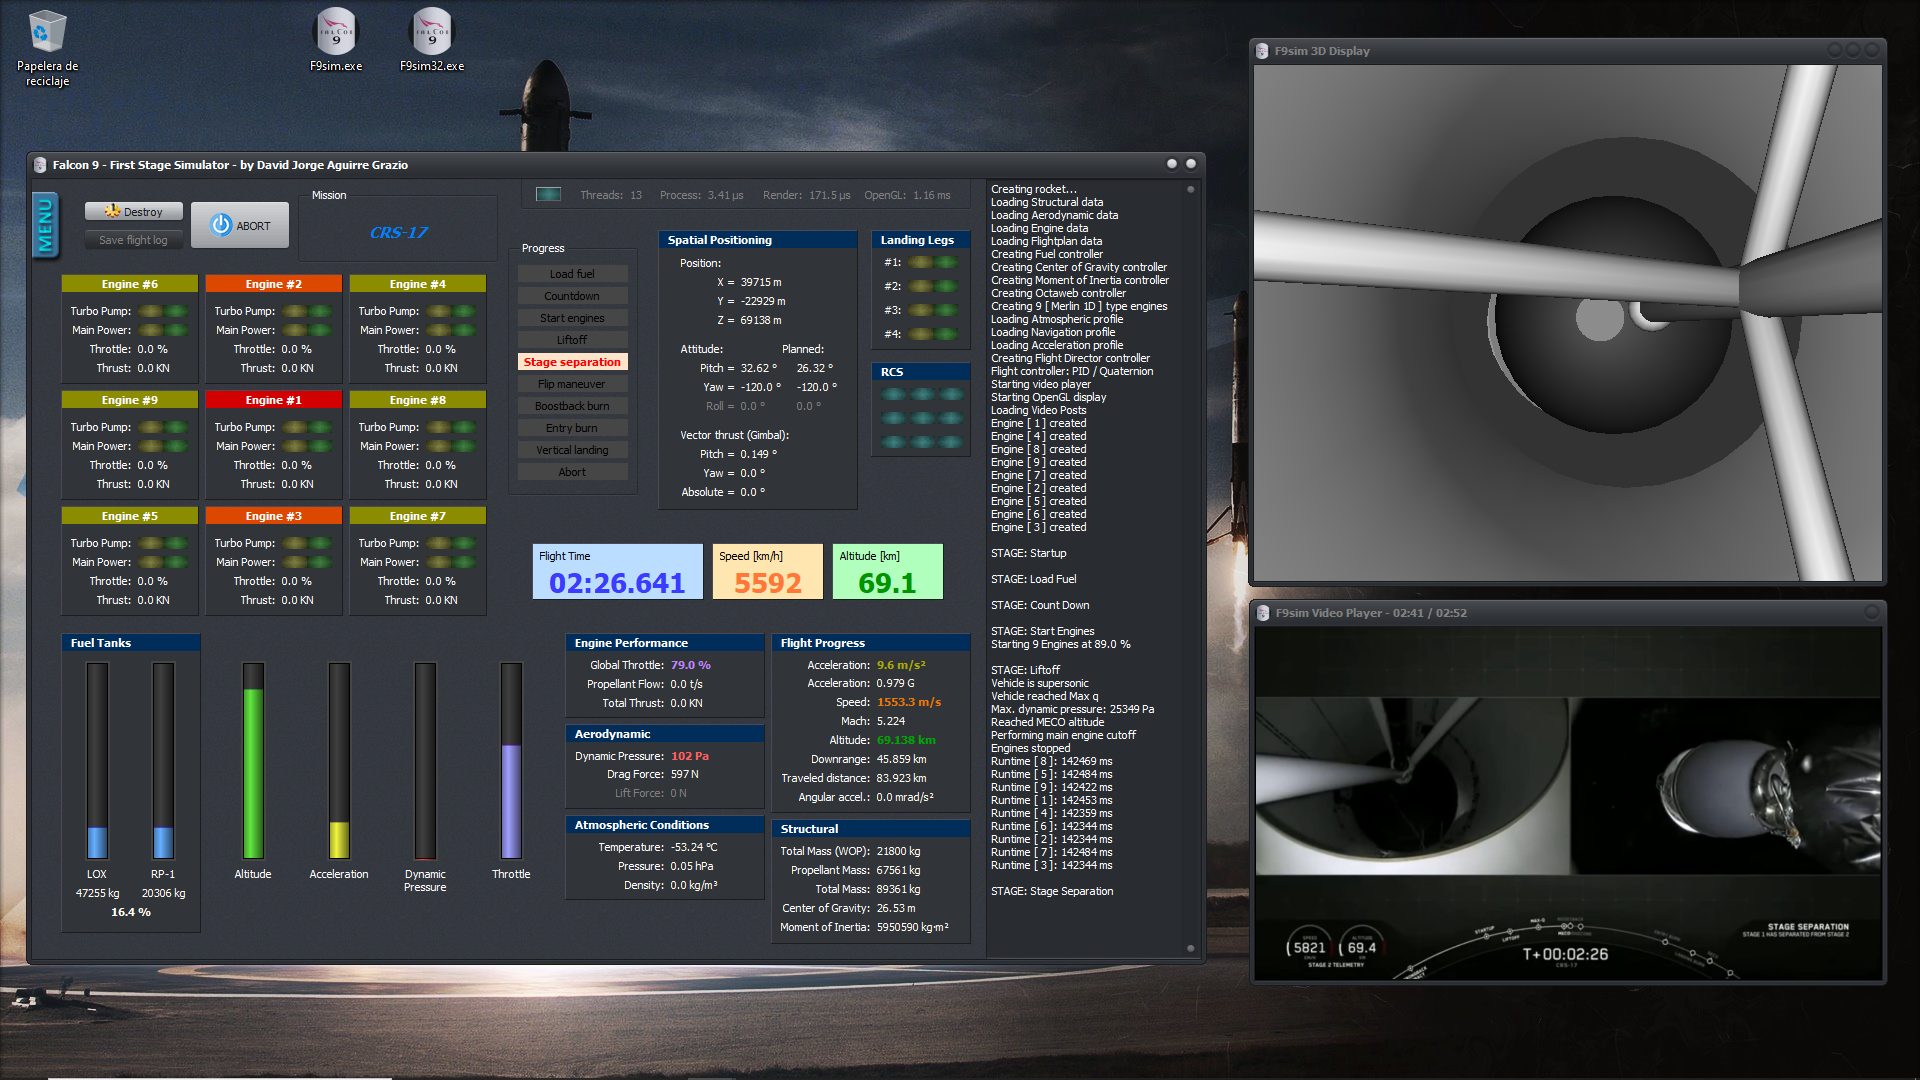Click the RP-1 fuel tank level bar

[163, 760]
